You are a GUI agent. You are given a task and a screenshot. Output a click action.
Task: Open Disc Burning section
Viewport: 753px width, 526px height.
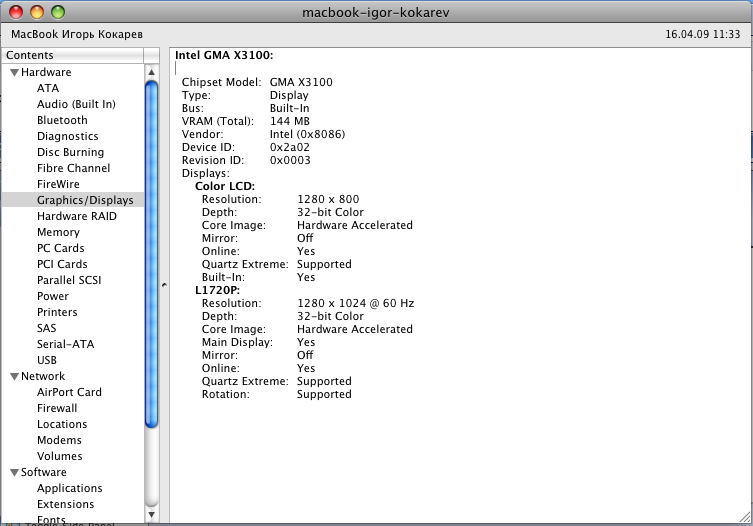click(x=71, y=152)
